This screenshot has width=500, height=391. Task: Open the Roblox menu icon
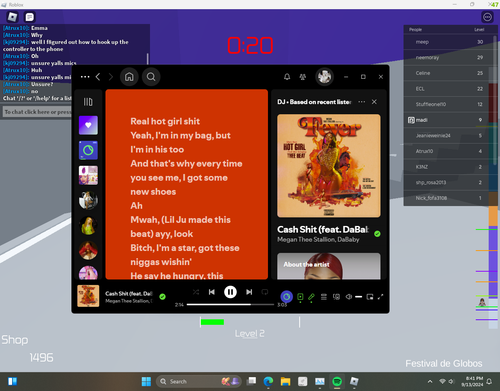coord(13,17)
